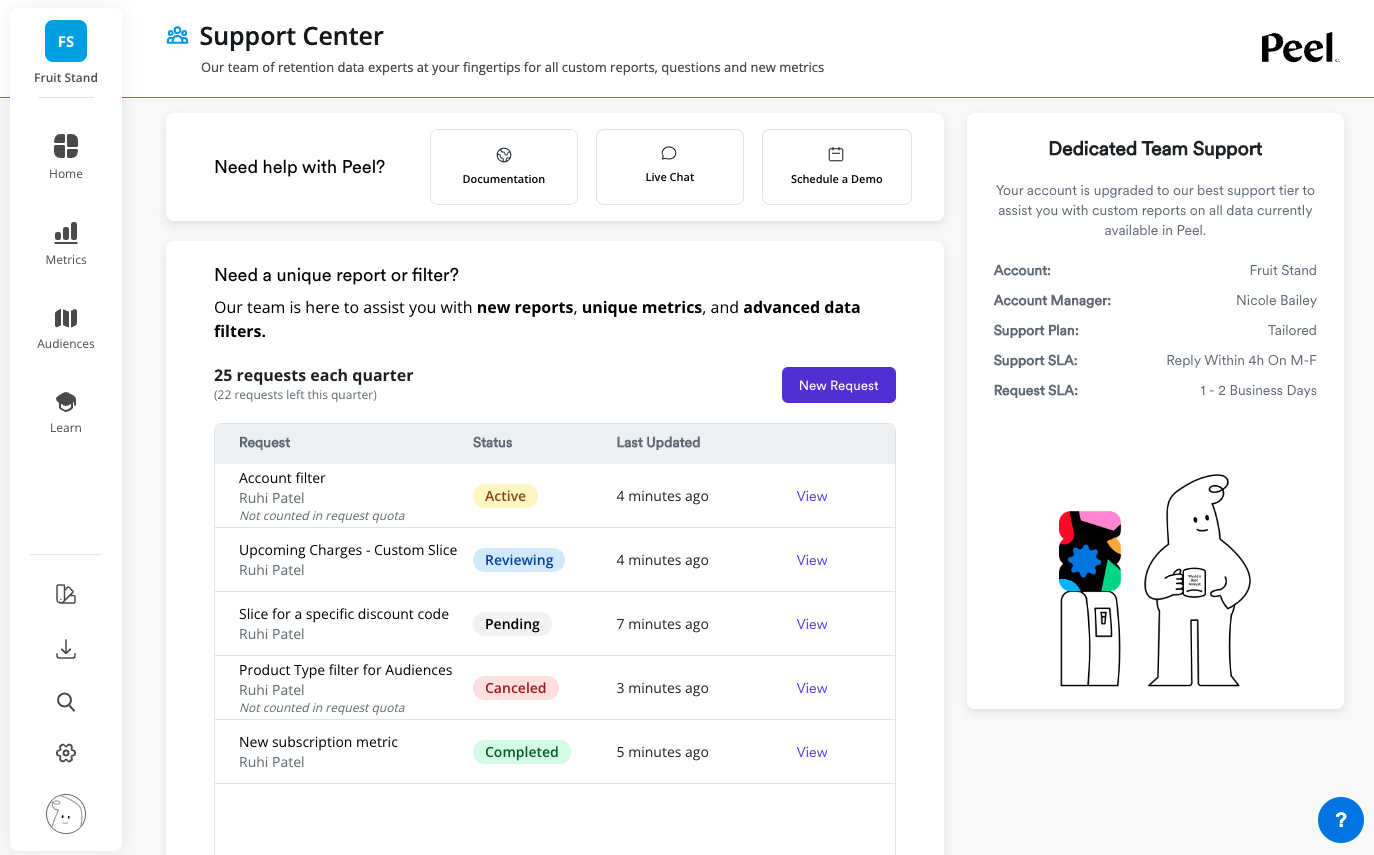This screenshot has width=1374, height=855.
Task: Click the 'Account filter' request title
Action: (282, 478)
